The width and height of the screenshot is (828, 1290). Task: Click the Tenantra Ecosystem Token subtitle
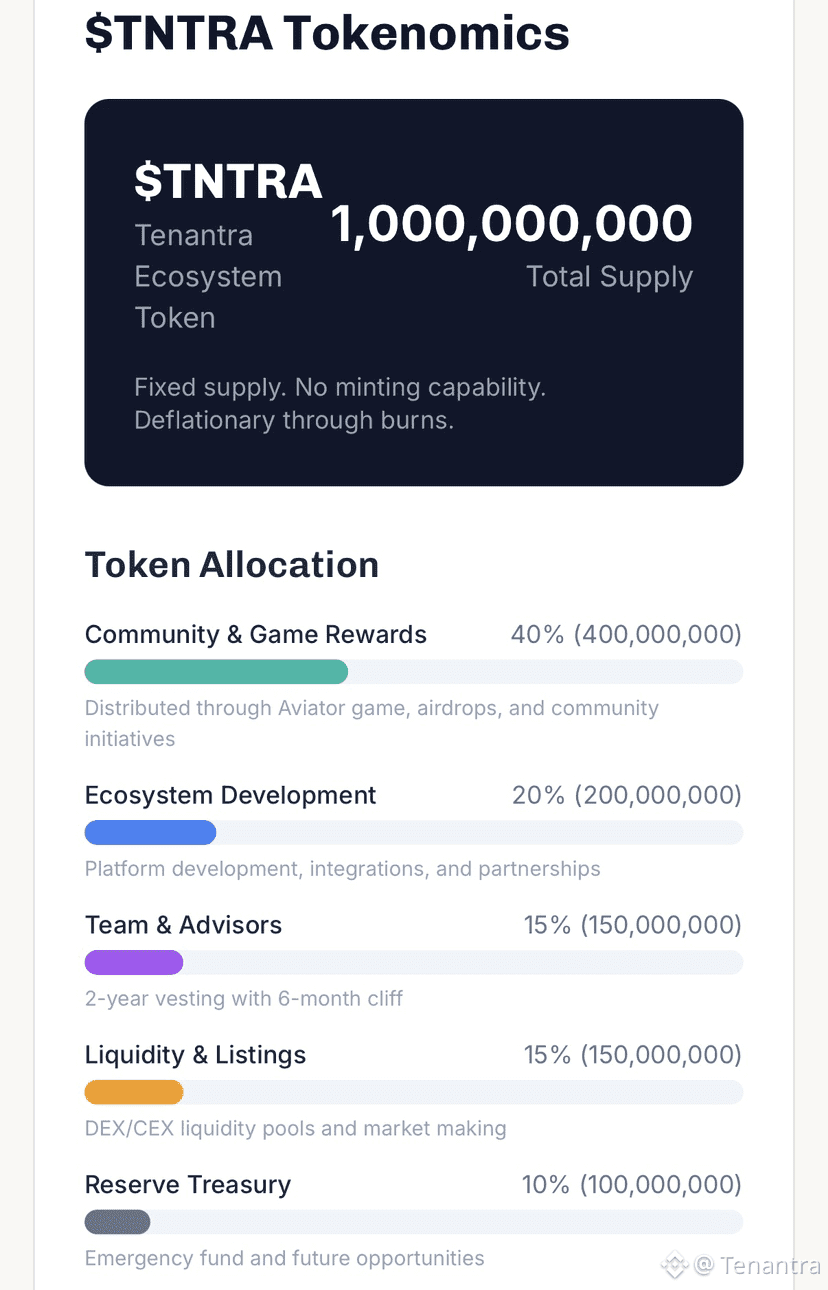(208, 276)
